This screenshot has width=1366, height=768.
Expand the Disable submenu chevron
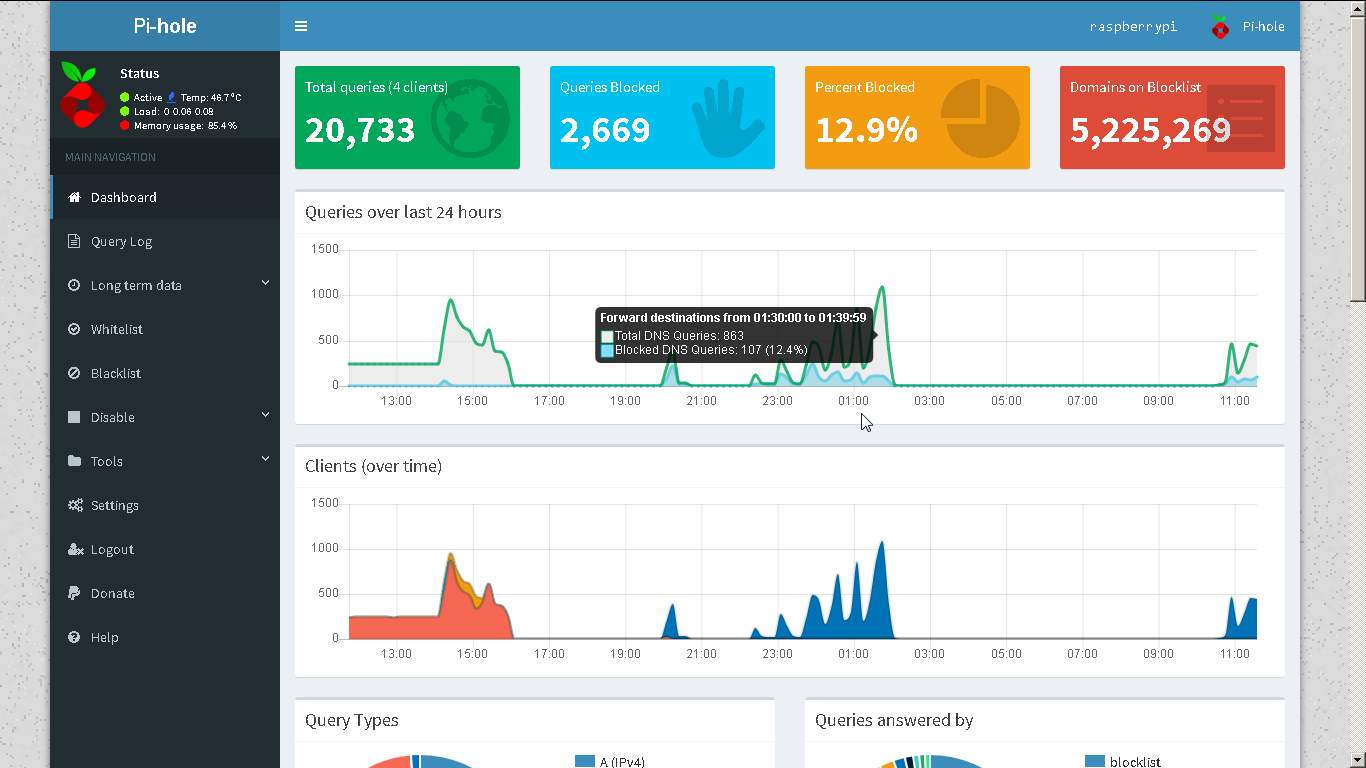click(x=265, y=415)
